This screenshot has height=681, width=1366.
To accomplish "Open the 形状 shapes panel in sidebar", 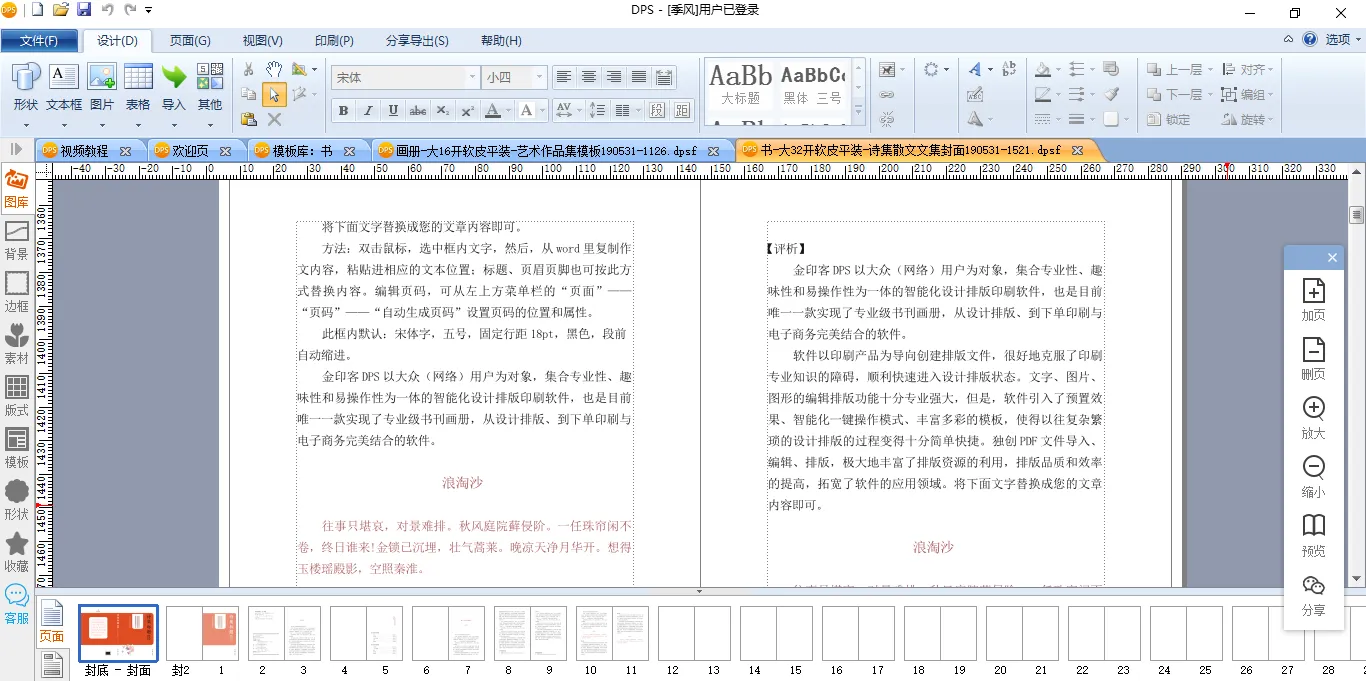I will [16, 500].
